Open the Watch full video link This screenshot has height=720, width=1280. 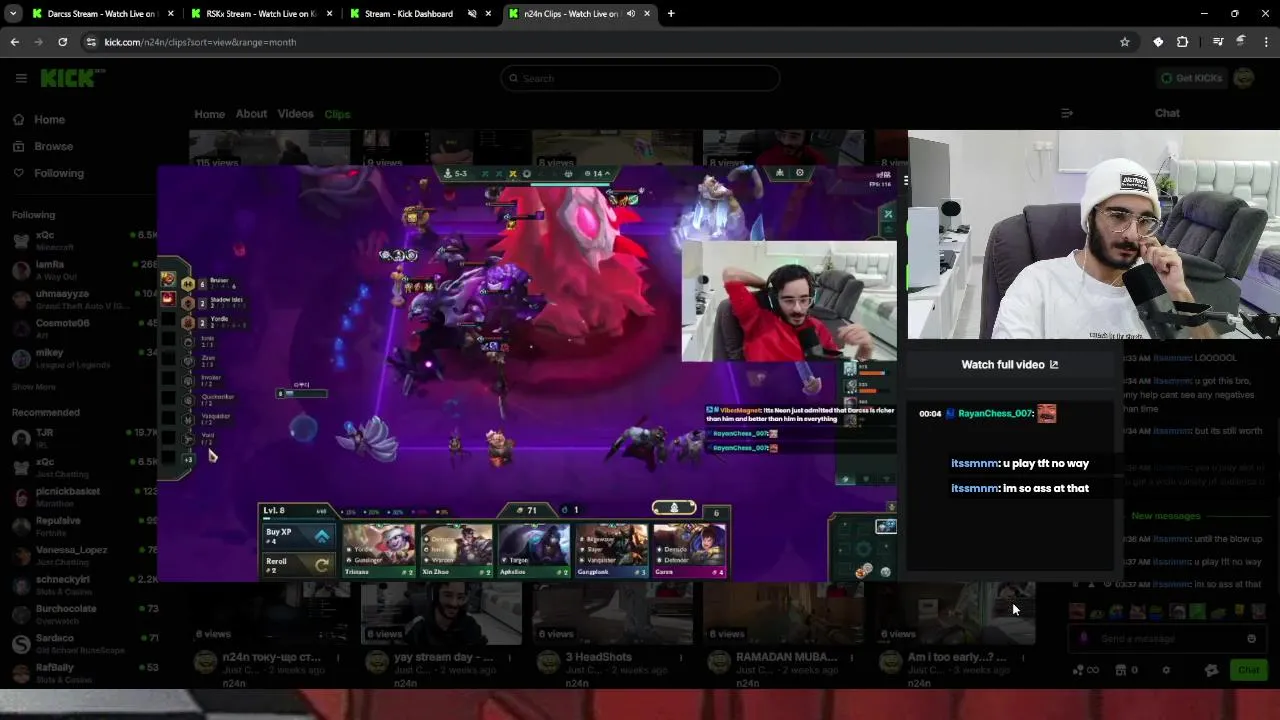click(x=1009, y=365)
